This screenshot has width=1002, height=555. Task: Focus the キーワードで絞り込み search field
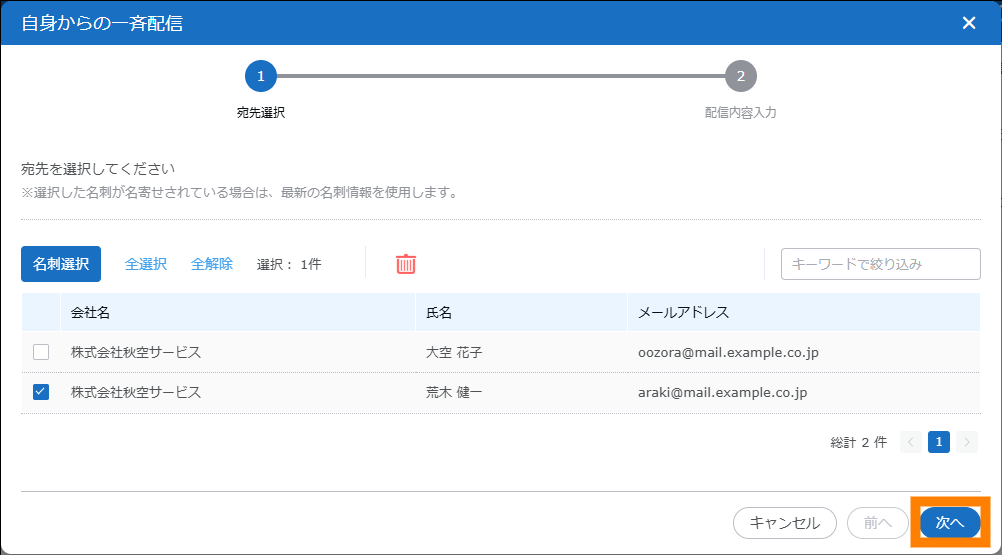[x=880, y=264]
